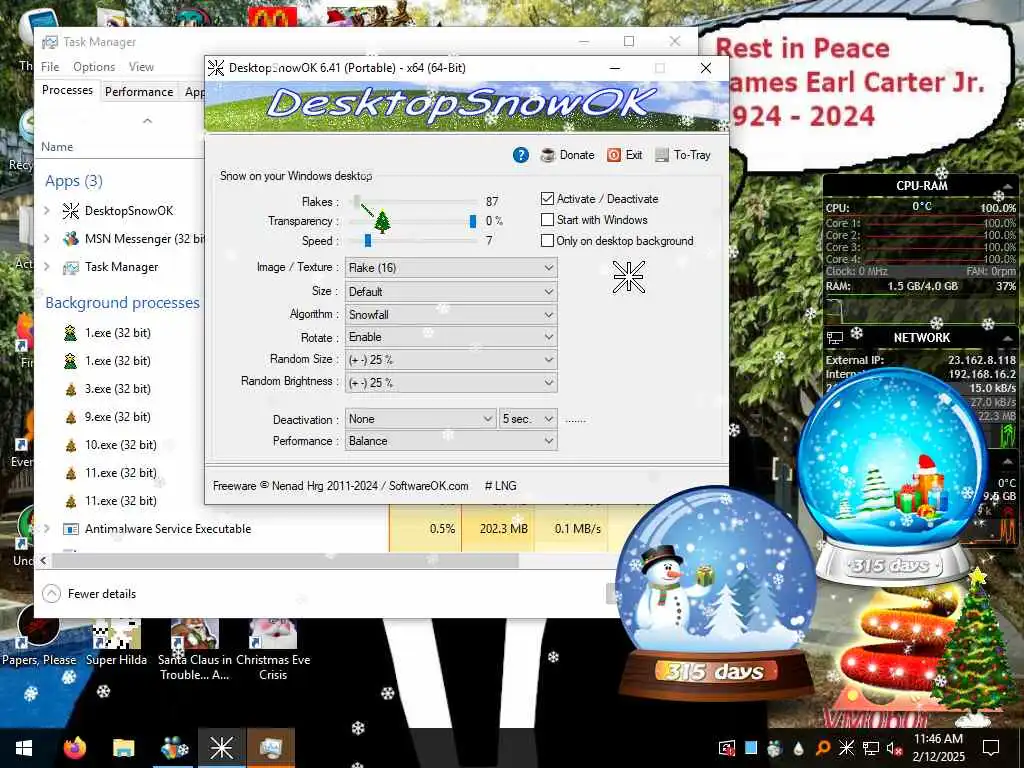Click the snowflake preview image in DesktopSnowOK
The height and width of the screenshot is (768, 1024).
click(x=629, y=277)
